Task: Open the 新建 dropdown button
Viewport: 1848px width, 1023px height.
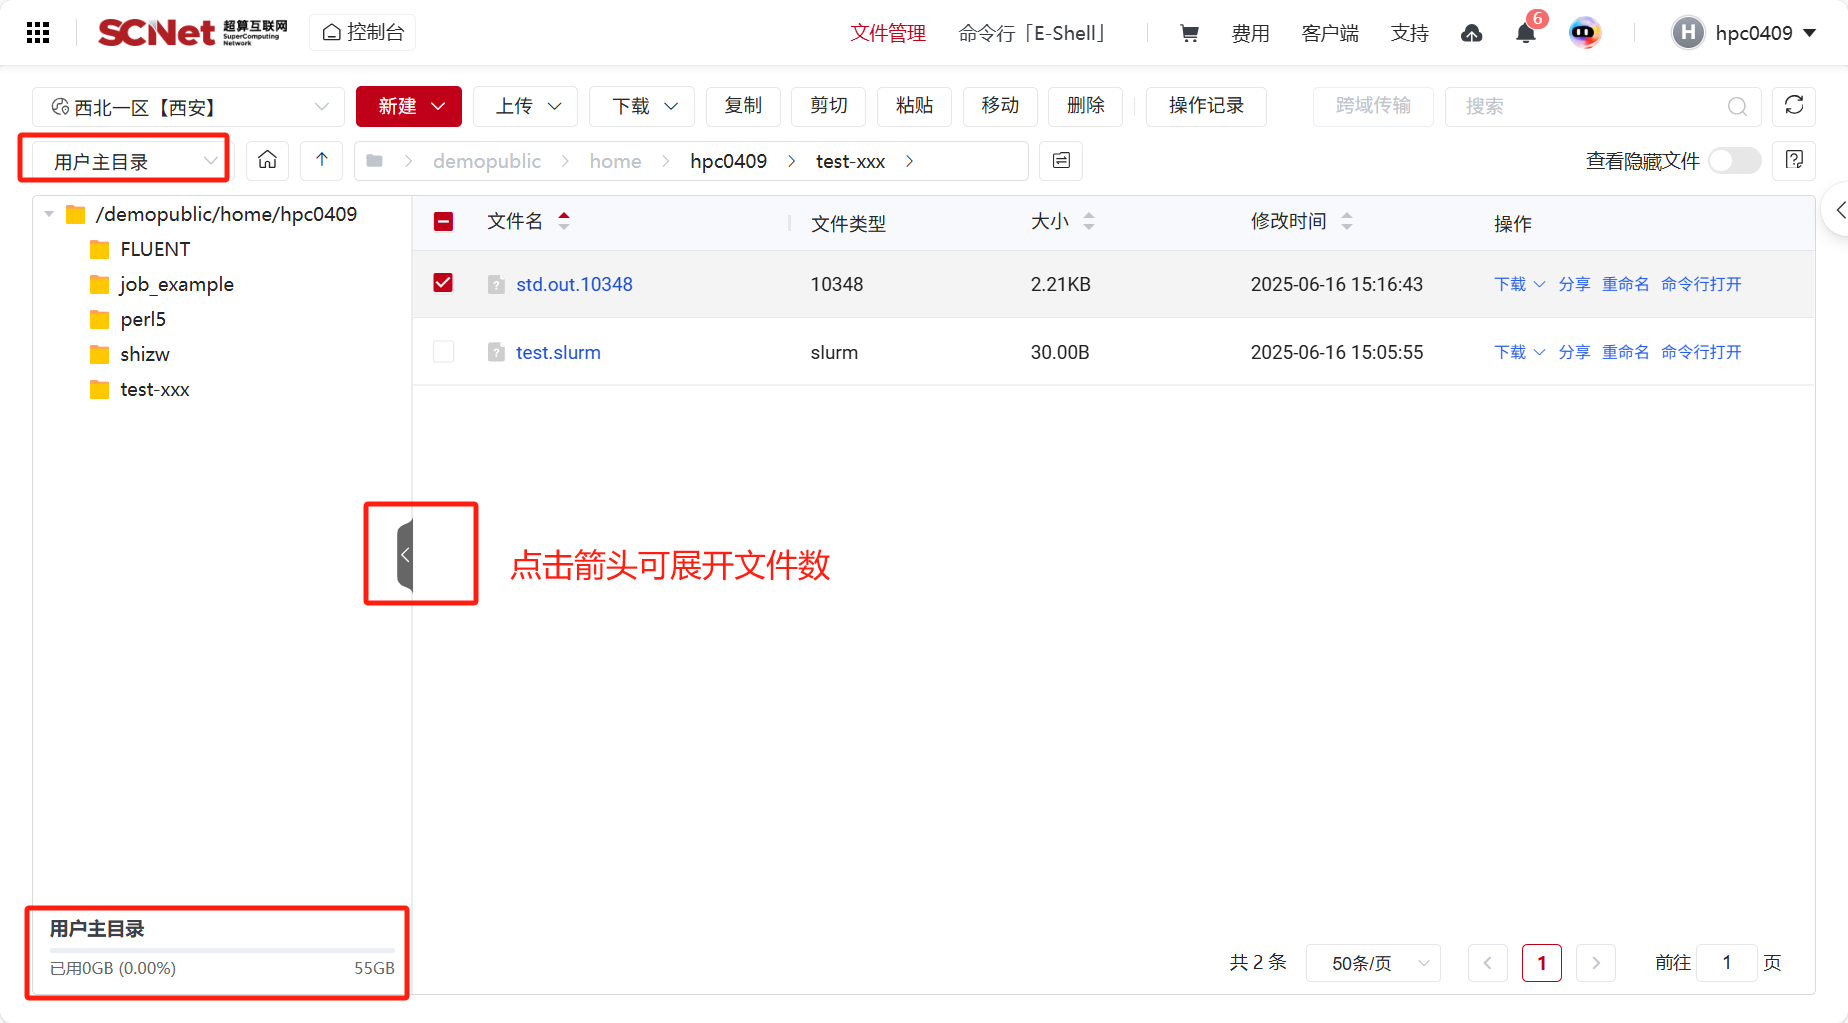Action: 409,106
